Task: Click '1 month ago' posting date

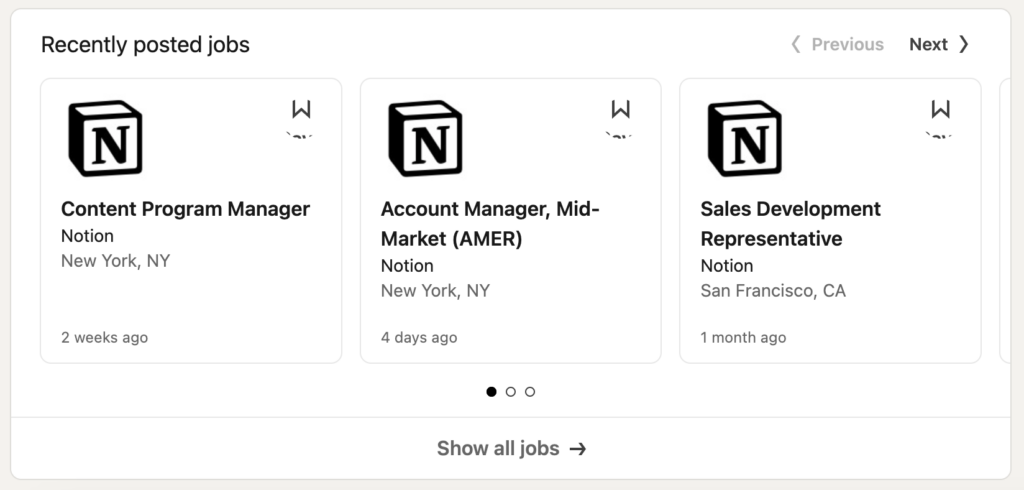Action: pyautogui.click(x=743, y=338)
